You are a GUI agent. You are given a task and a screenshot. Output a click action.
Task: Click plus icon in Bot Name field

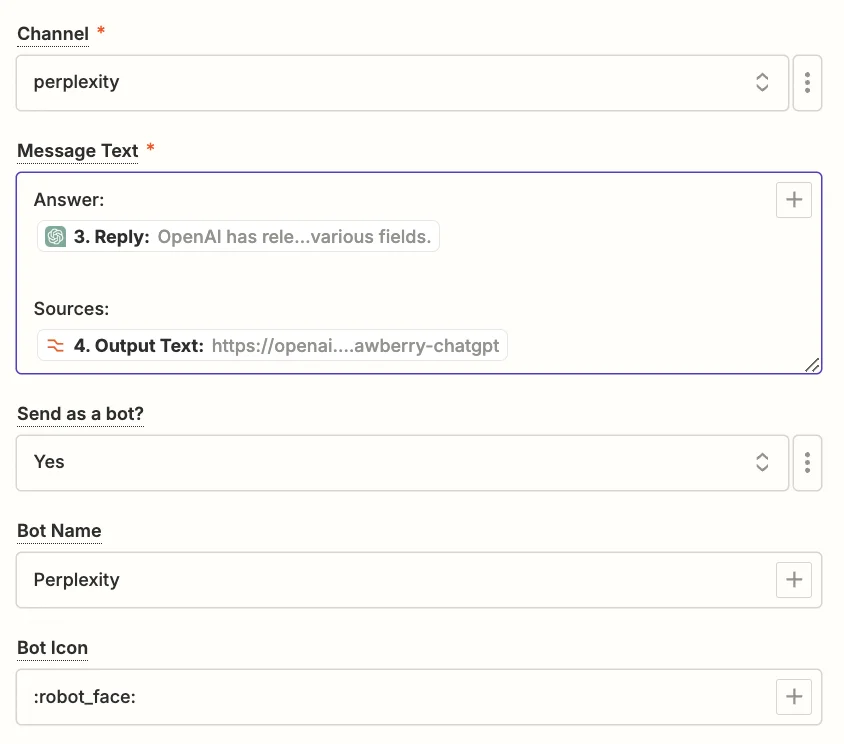point(793,580)
